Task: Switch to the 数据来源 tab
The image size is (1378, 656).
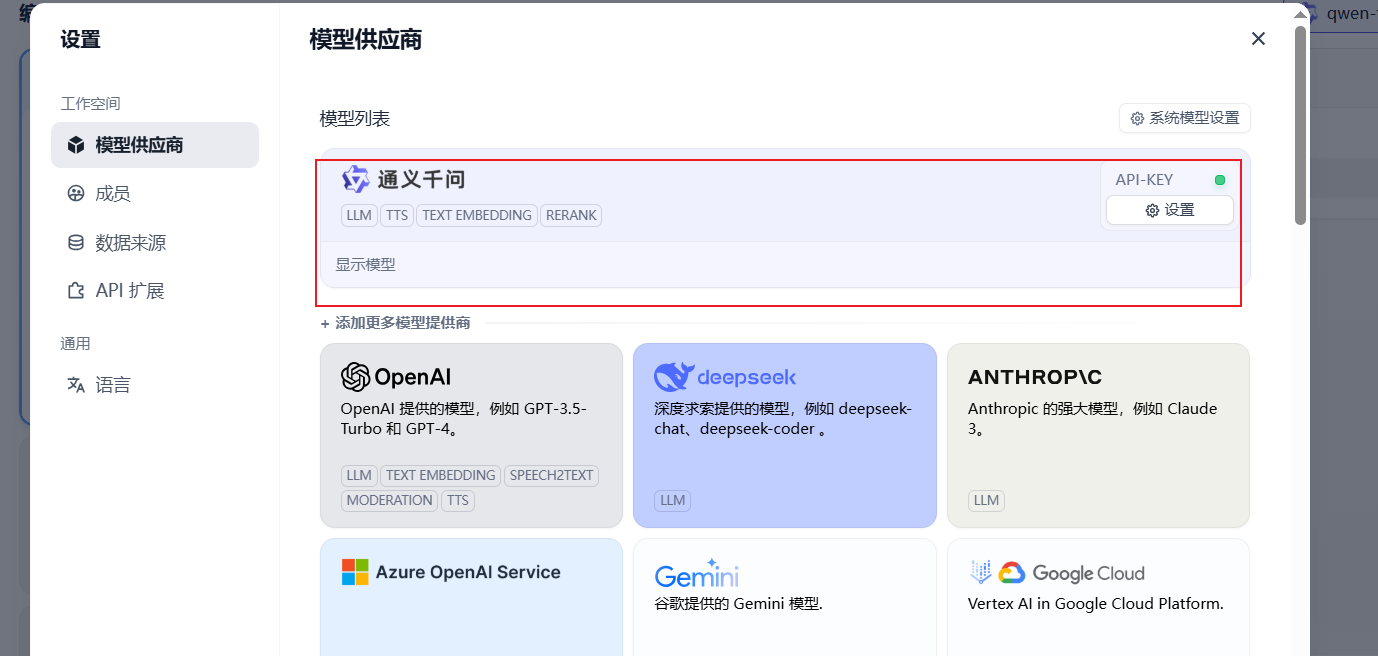Action: [x=130, y=242]
